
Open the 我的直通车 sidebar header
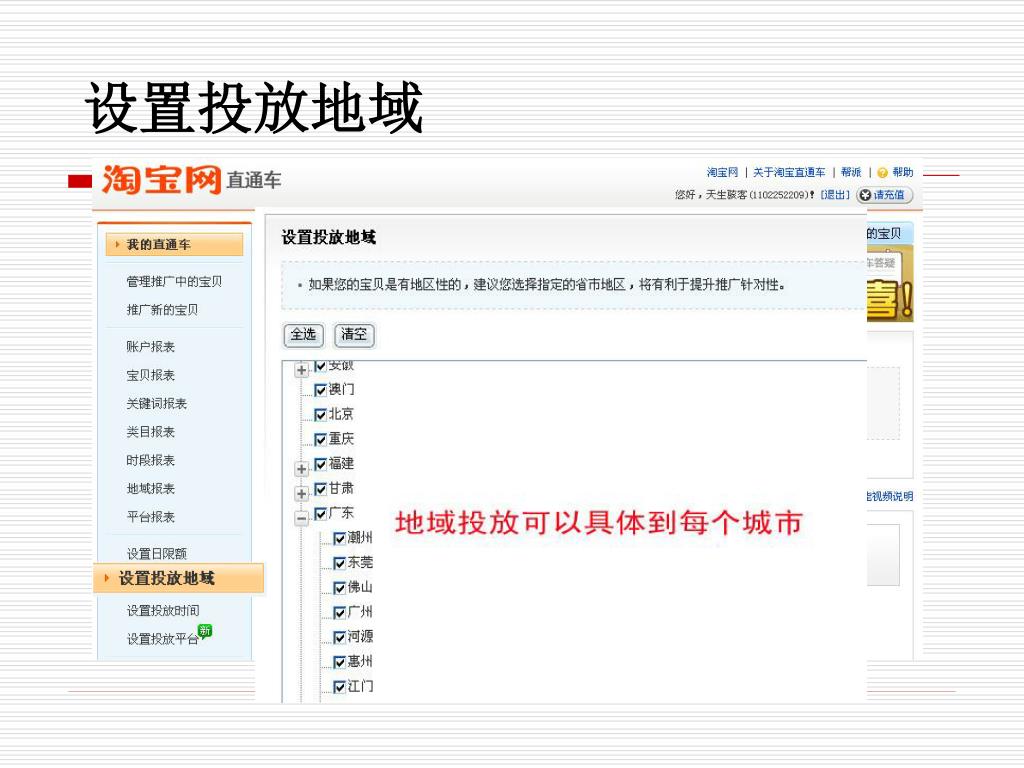(x=174, y=244)
